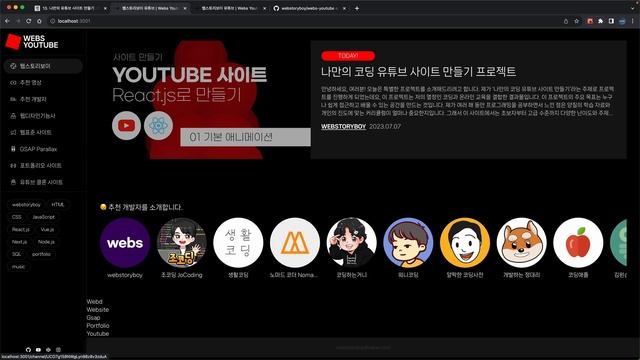Click the Website link
The height and width of the screenshot is (360, 640).
point(98,310)
